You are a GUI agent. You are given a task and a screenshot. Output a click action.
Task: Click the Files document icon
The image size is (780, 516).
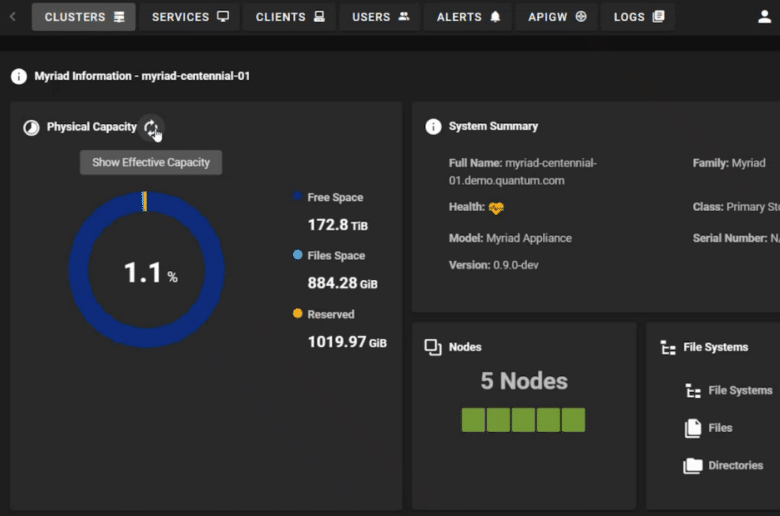(692, 428)
